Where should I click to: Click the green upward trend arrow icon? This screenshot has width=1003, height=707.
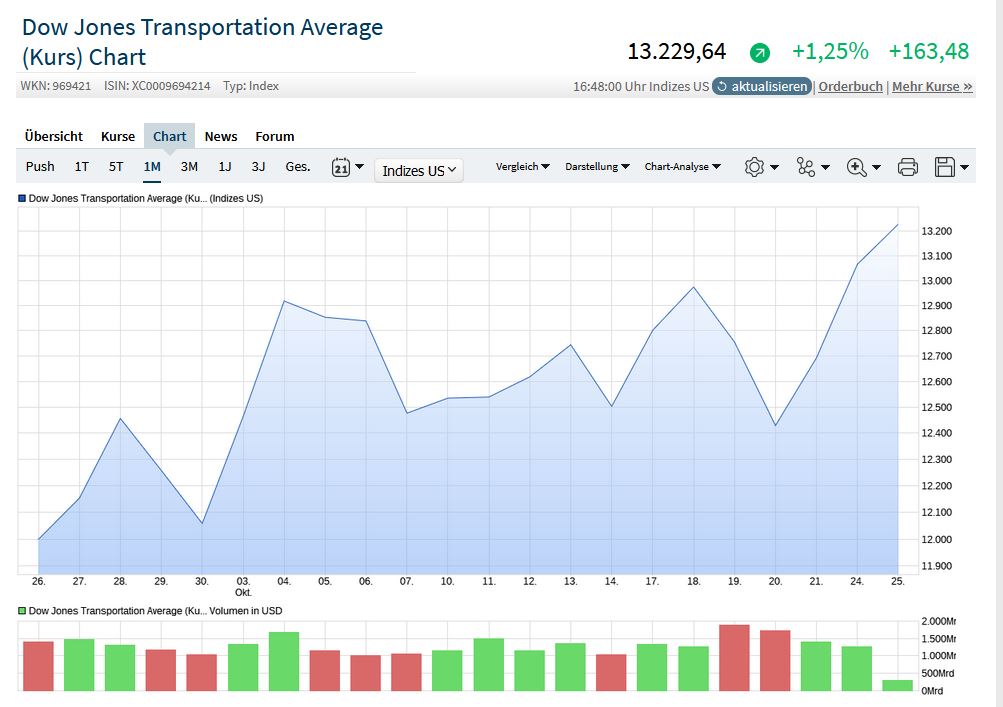coord(760,52)
